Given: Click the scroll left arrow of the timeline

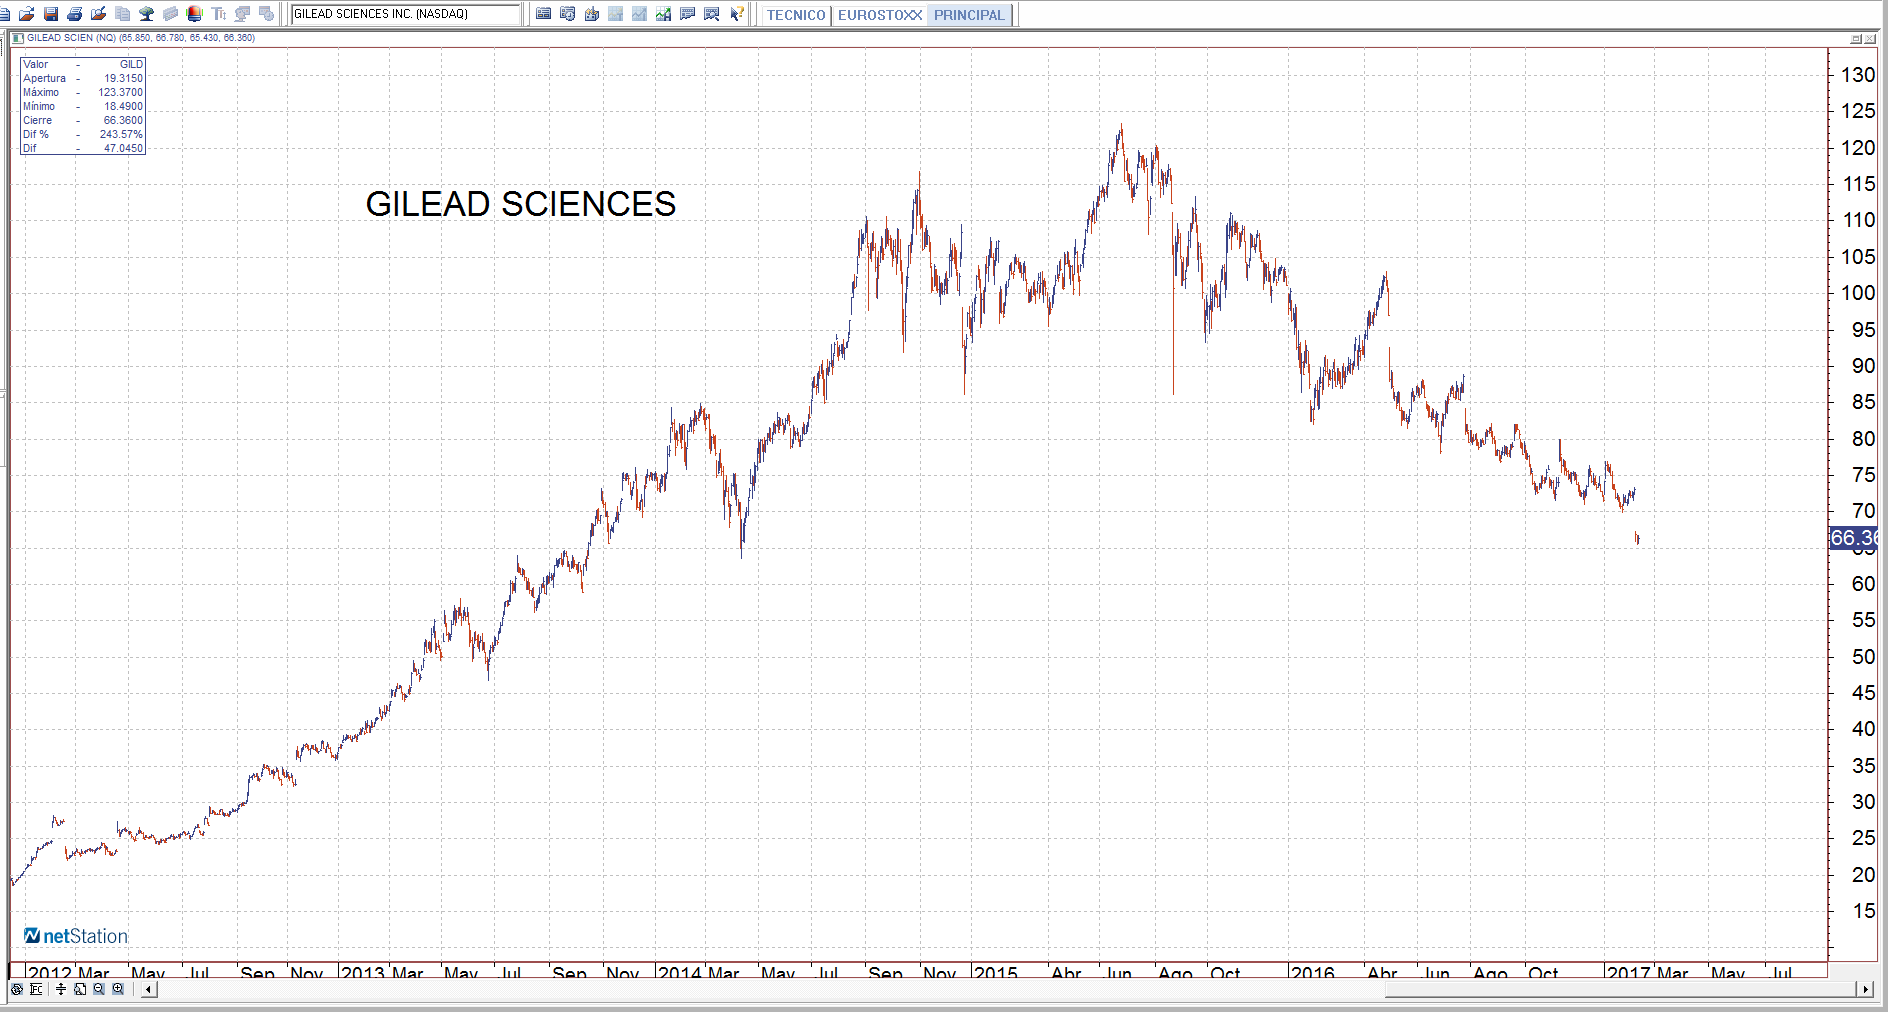Looking at the screenshot, I should pos(149,989).
